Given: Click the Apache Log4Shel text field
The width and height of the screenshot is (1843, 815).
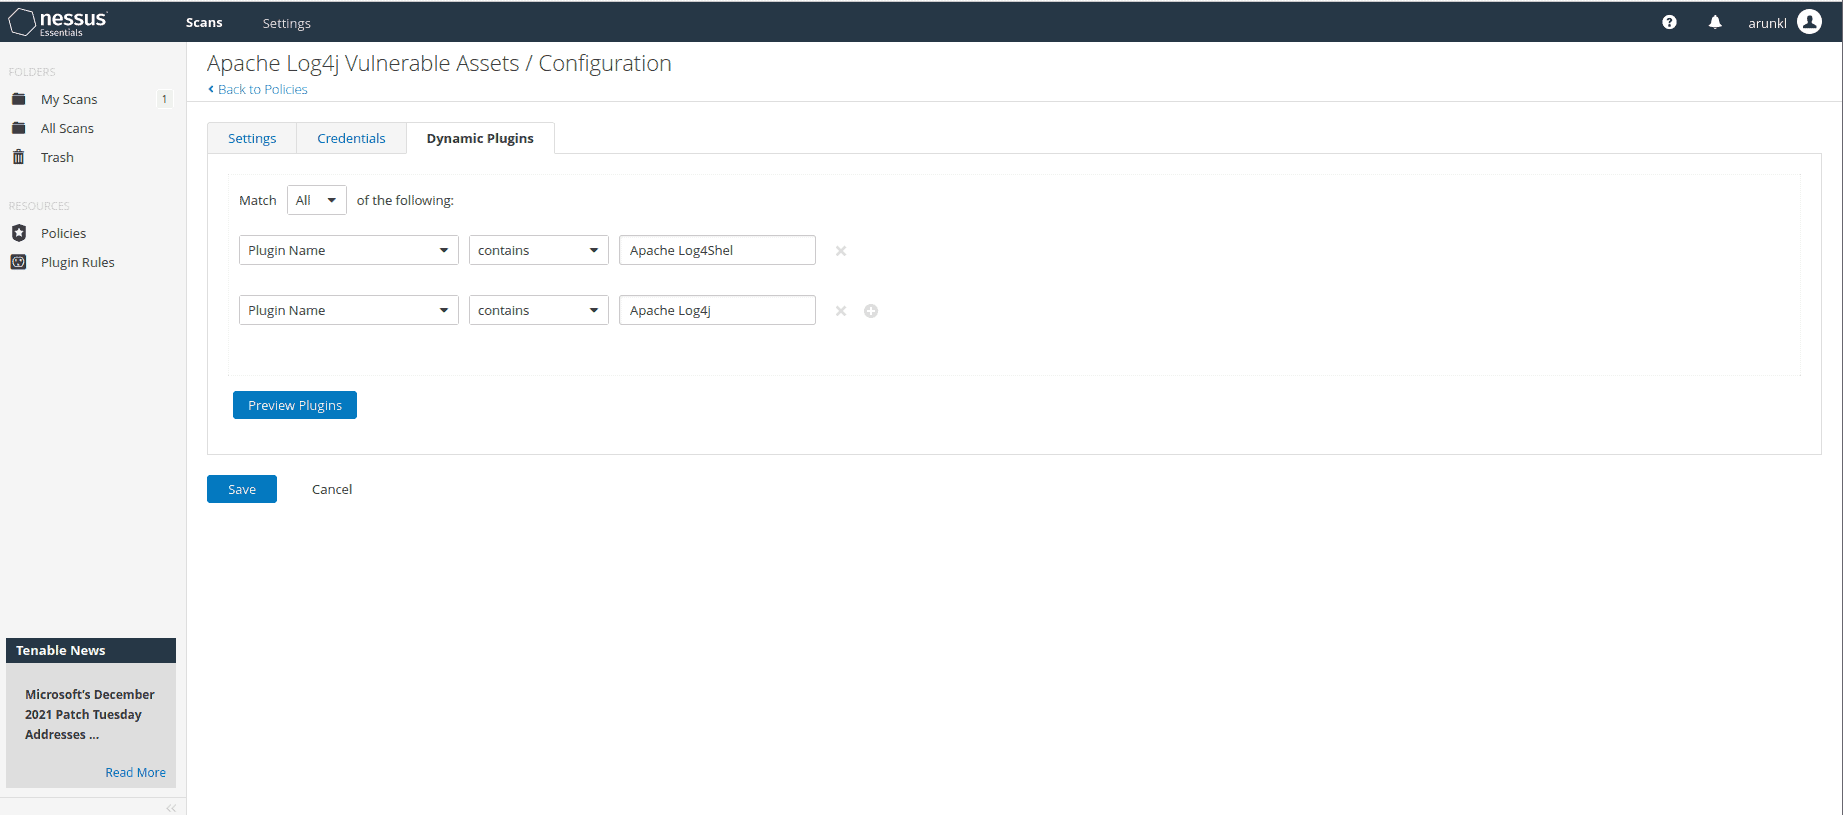Looking at the screenshot, I should (717, 250).
